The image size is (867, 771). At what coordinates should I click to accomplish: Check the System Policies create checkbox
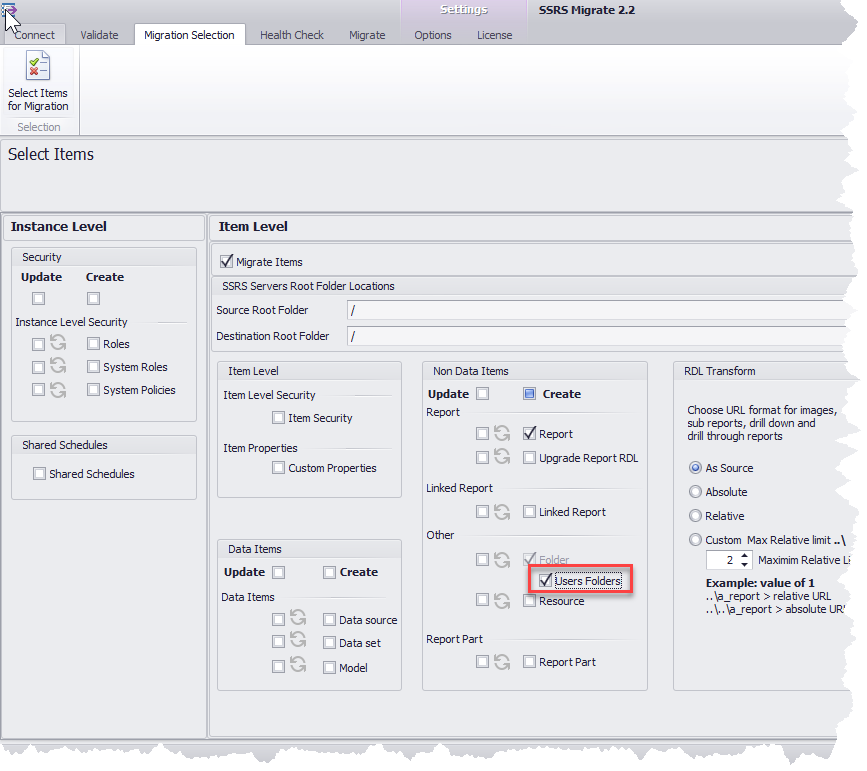(x=93, y=390)
